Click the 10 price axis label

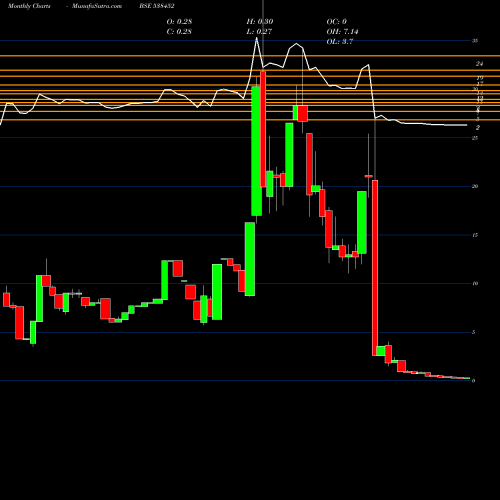pyautogui.click(x=475, y=283)
